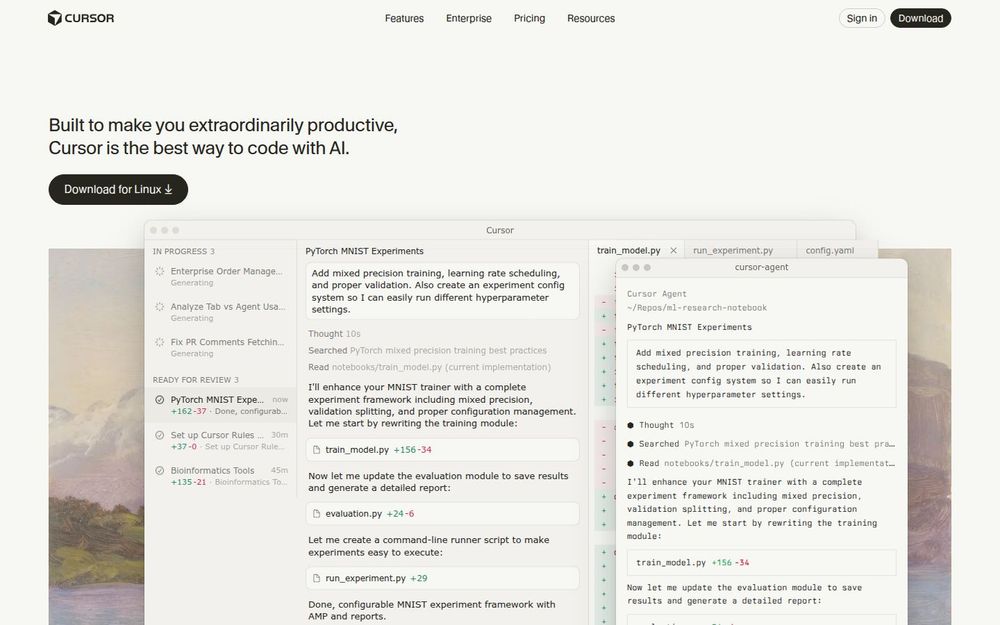Open evaluation.py file chip in chat
The width and height of the screenshot is (1000, 625).
pyautogui.click(x=442, y=513)
